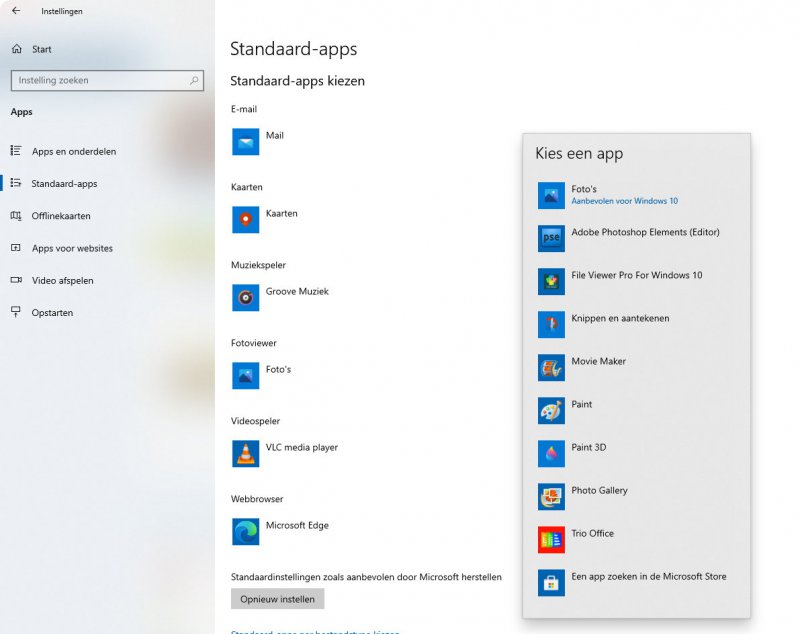
Task: Change default e-mail app labeled Mail
Action: (x=274, y=136)
